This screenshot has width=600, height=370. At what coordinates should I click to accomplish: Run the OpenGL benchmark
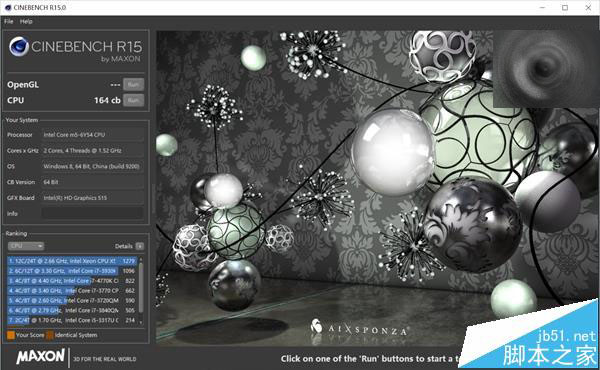click(133, 85)
